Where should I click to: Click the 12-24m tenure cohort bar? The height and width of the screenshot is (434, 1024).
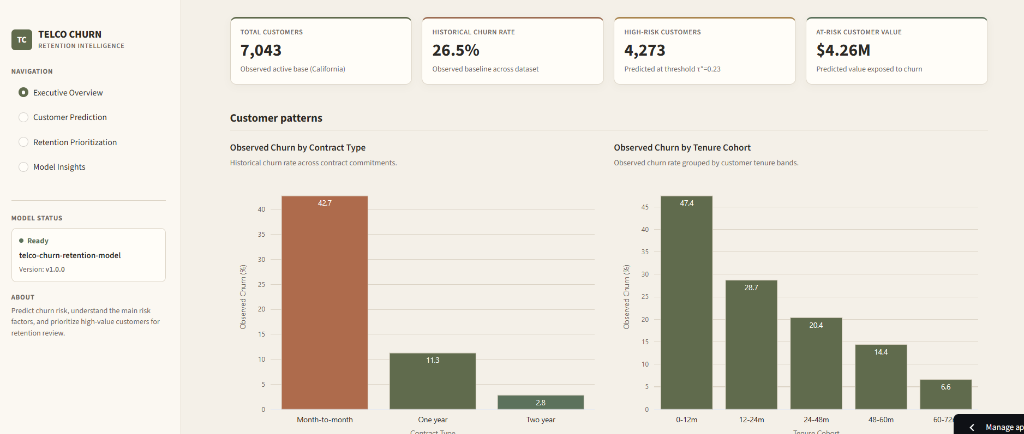click(x=751, y=345)
